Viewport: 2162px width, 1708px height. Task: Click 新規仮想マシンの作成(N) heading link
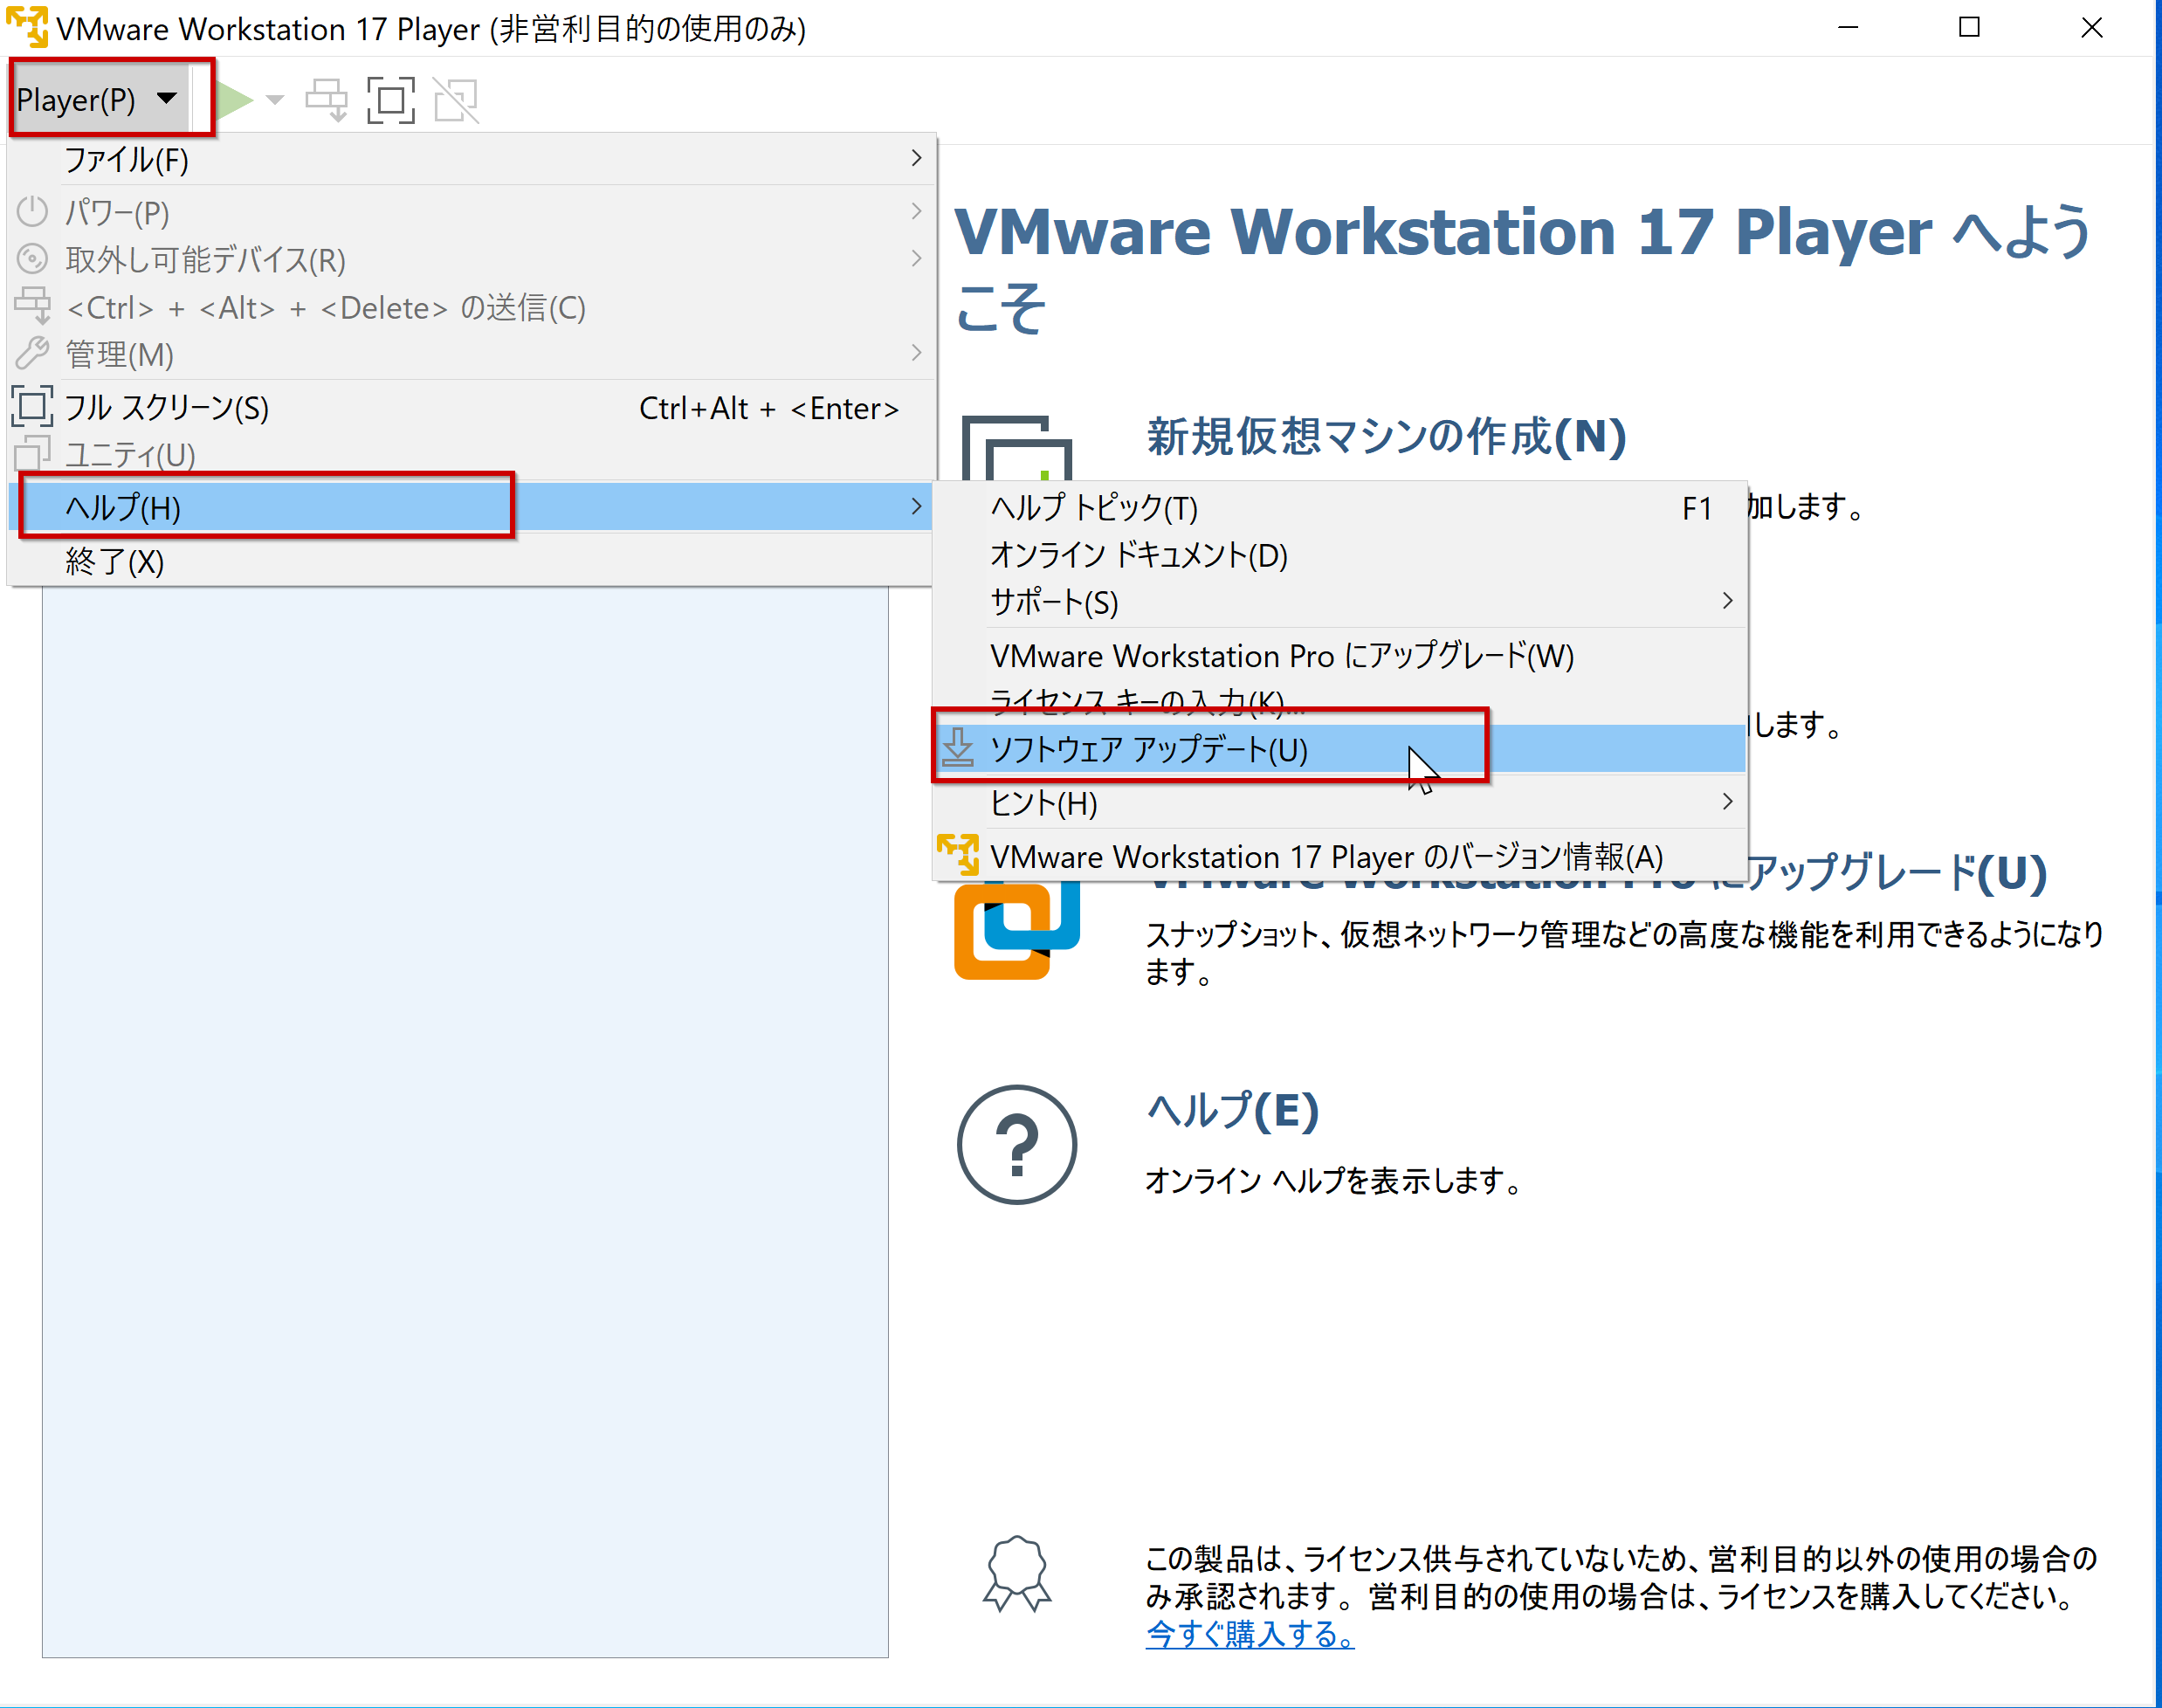tap(1386, 437)
